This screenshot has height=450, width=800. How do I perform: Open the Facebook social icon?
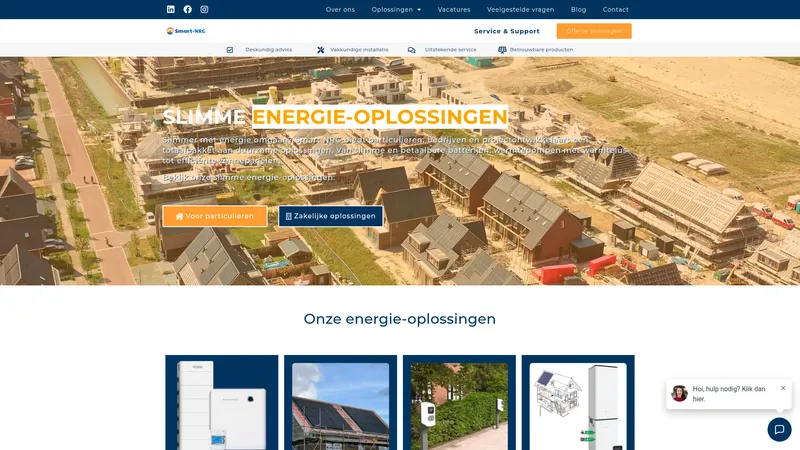click(x=188, y=9)
